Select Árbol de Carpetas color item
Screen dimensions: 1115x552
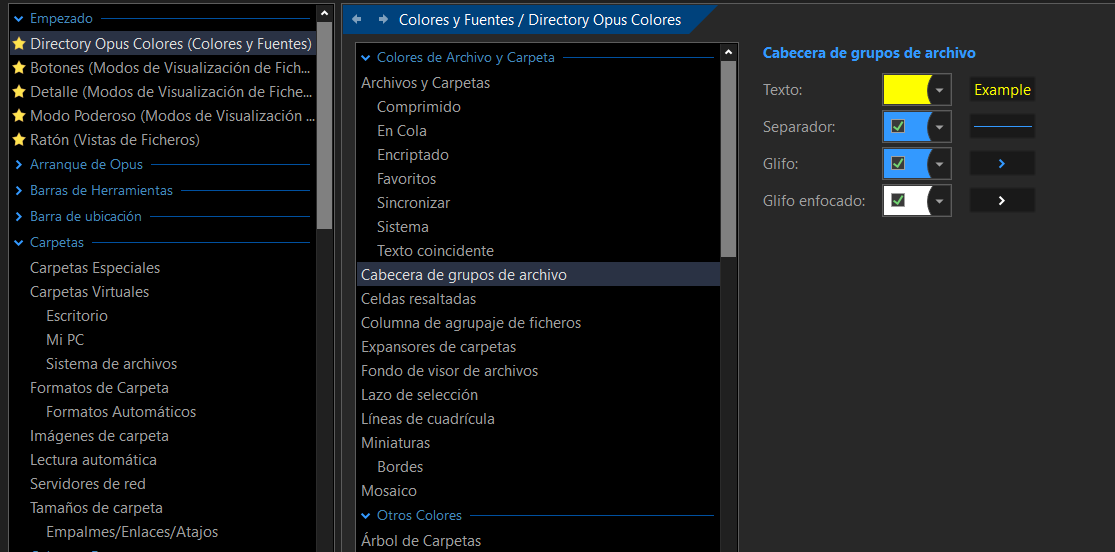[421, 541]
